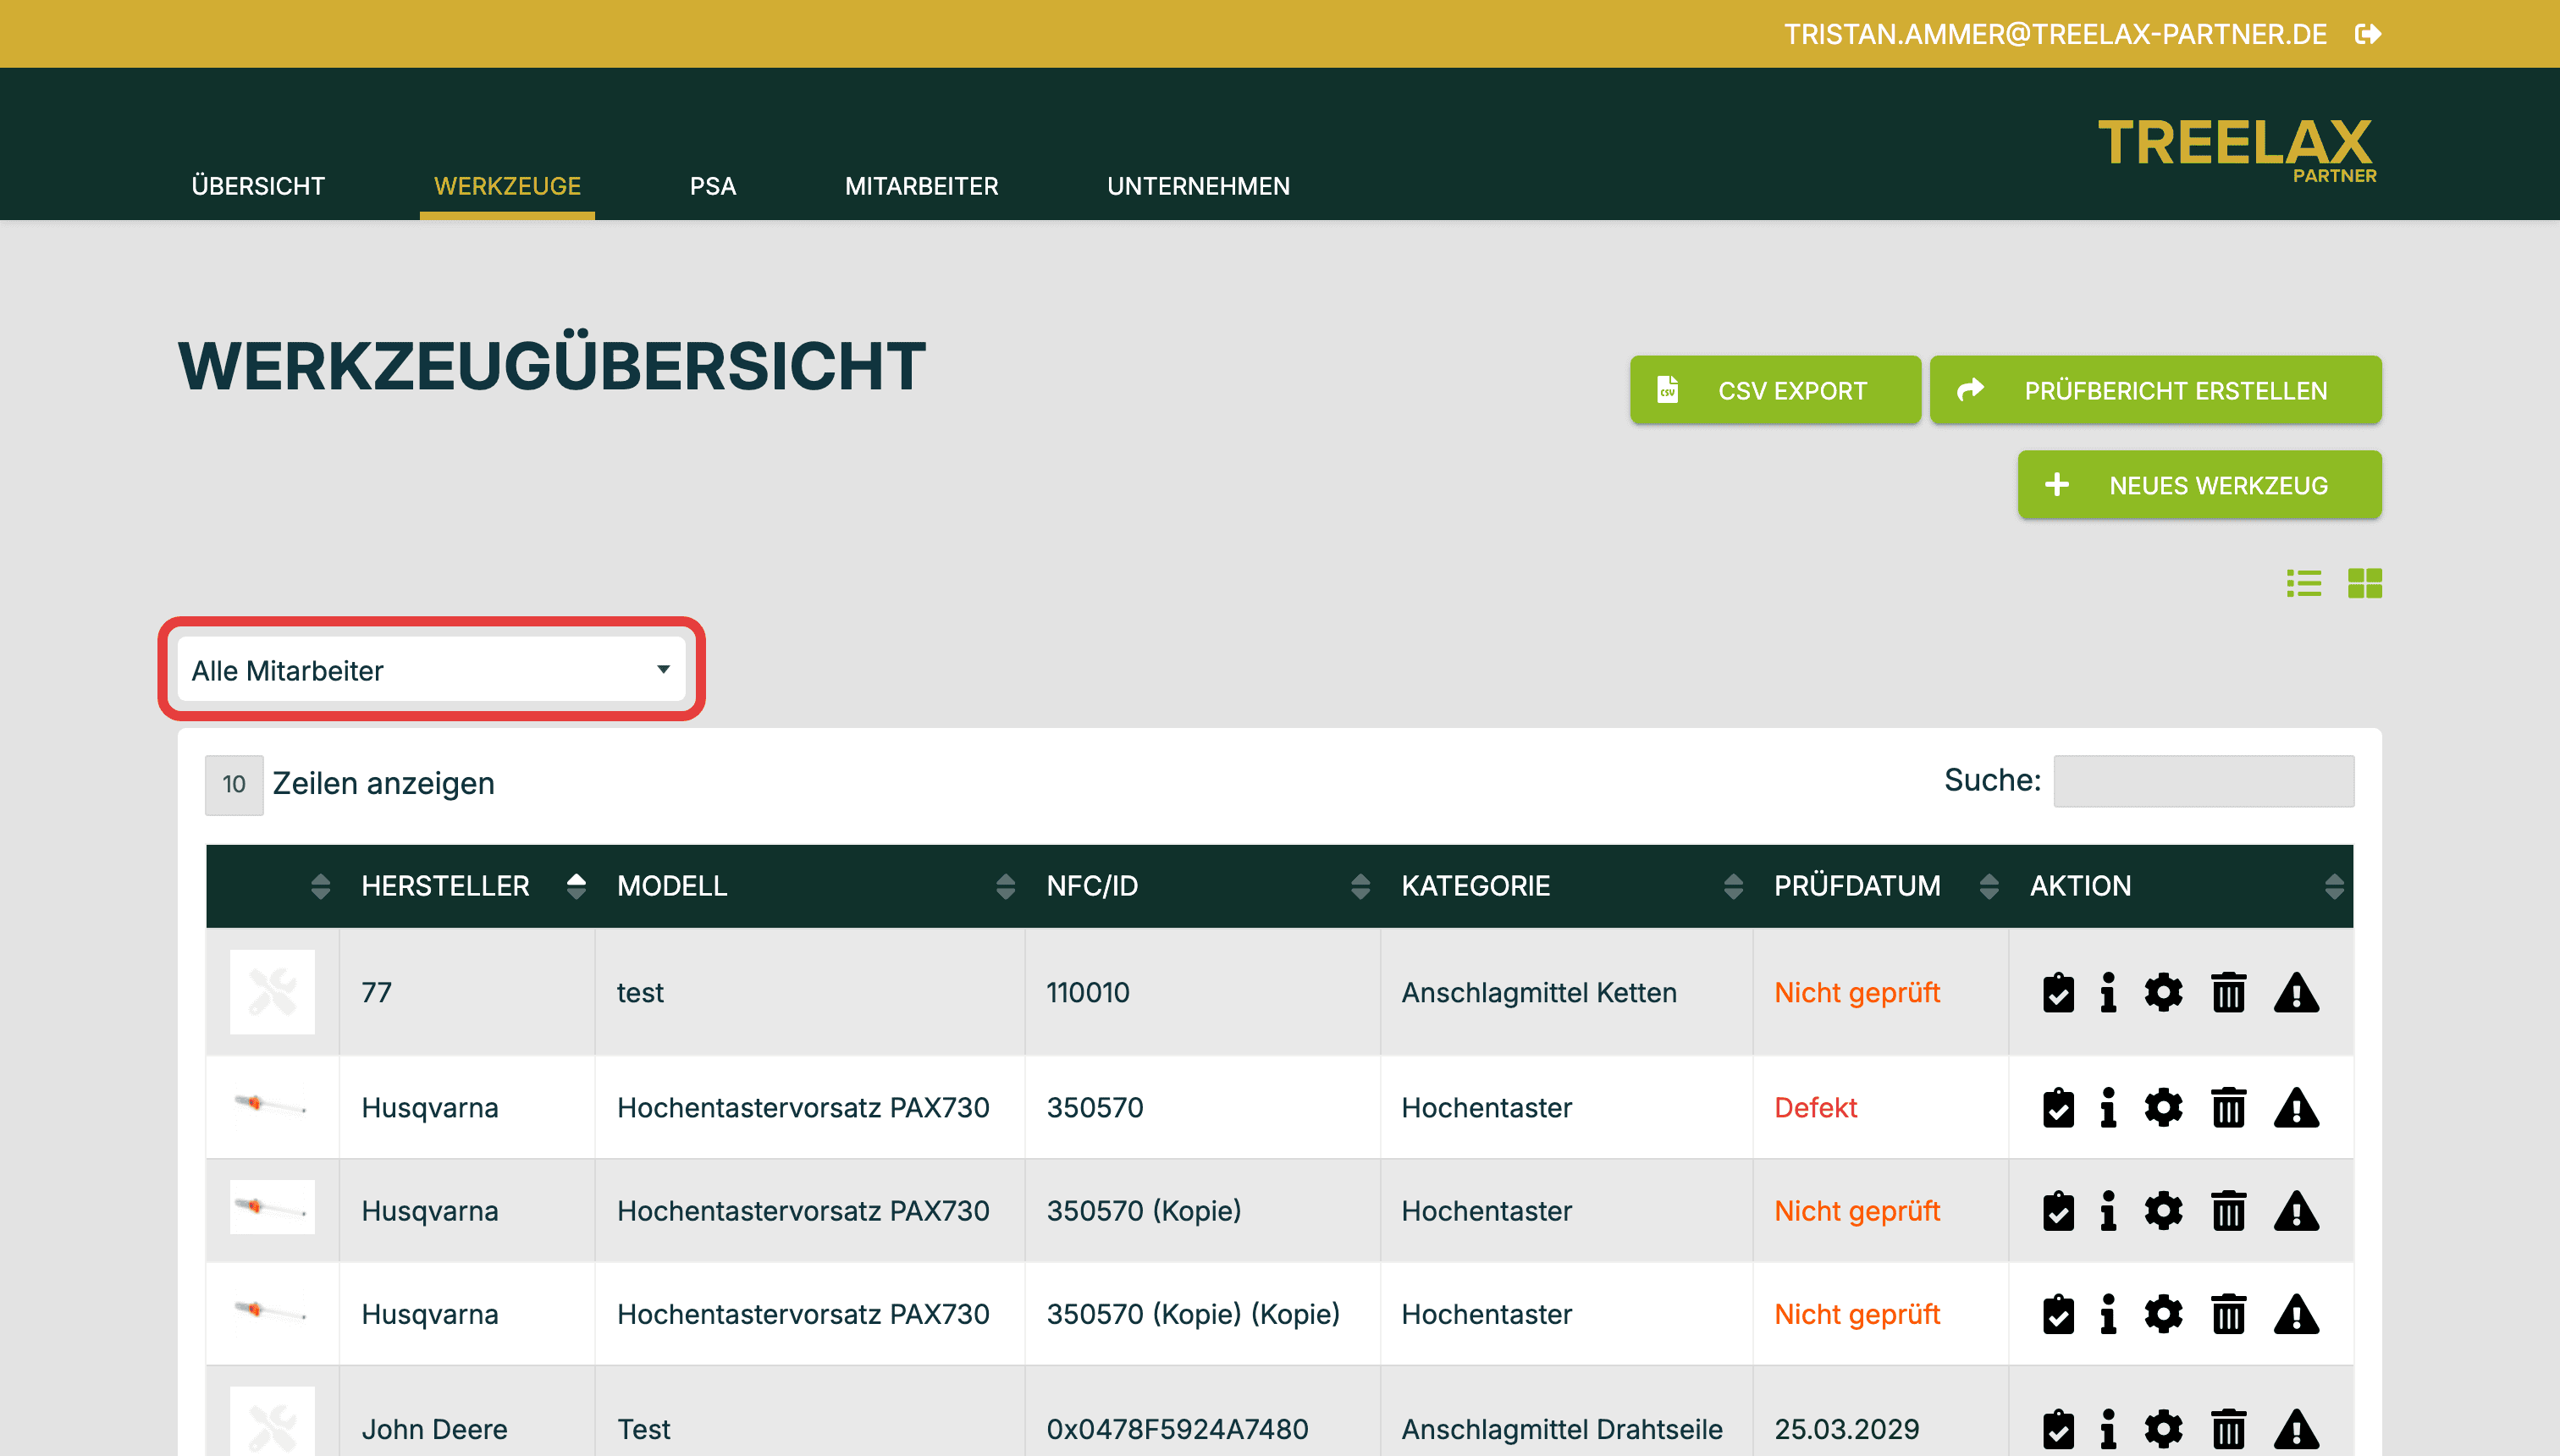Click the Treelax Partner logo

[x=2236, y=150]
